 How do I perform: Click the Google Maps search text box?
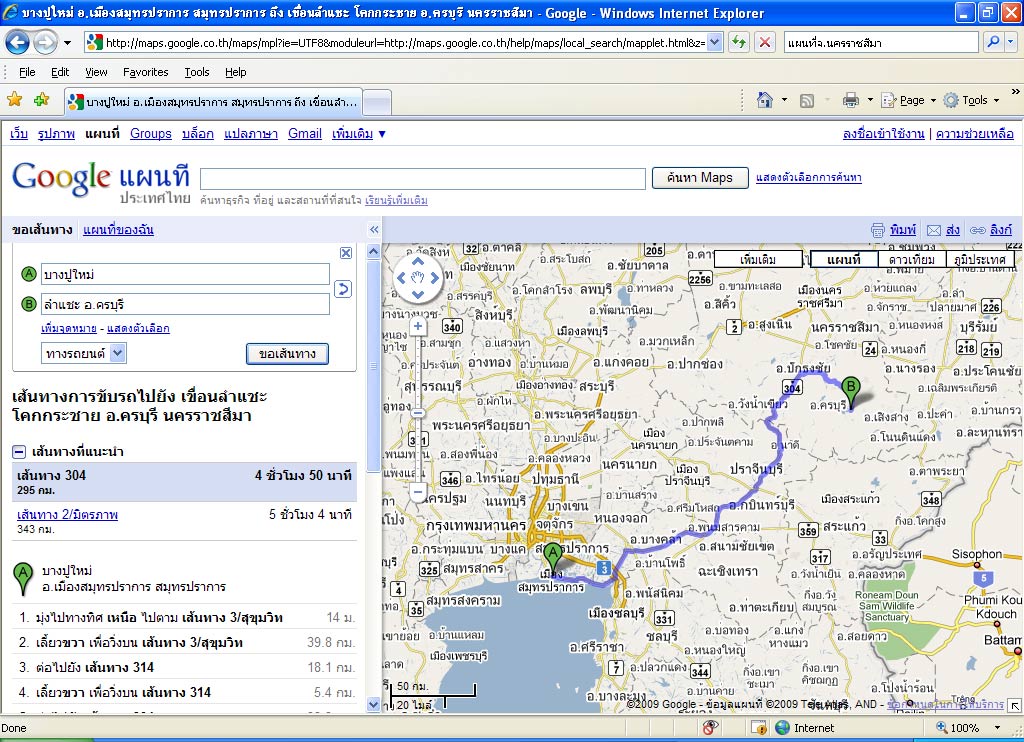point(423,178)
